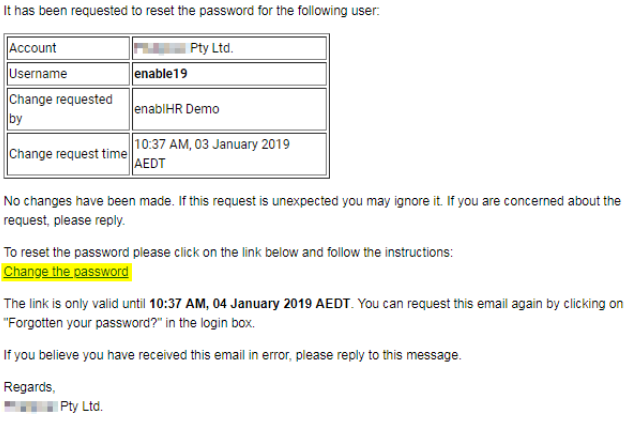Viewport: 627px width, 421px height.
Task: Click the "received this email in error" sentence
Action: coord(233,355)
